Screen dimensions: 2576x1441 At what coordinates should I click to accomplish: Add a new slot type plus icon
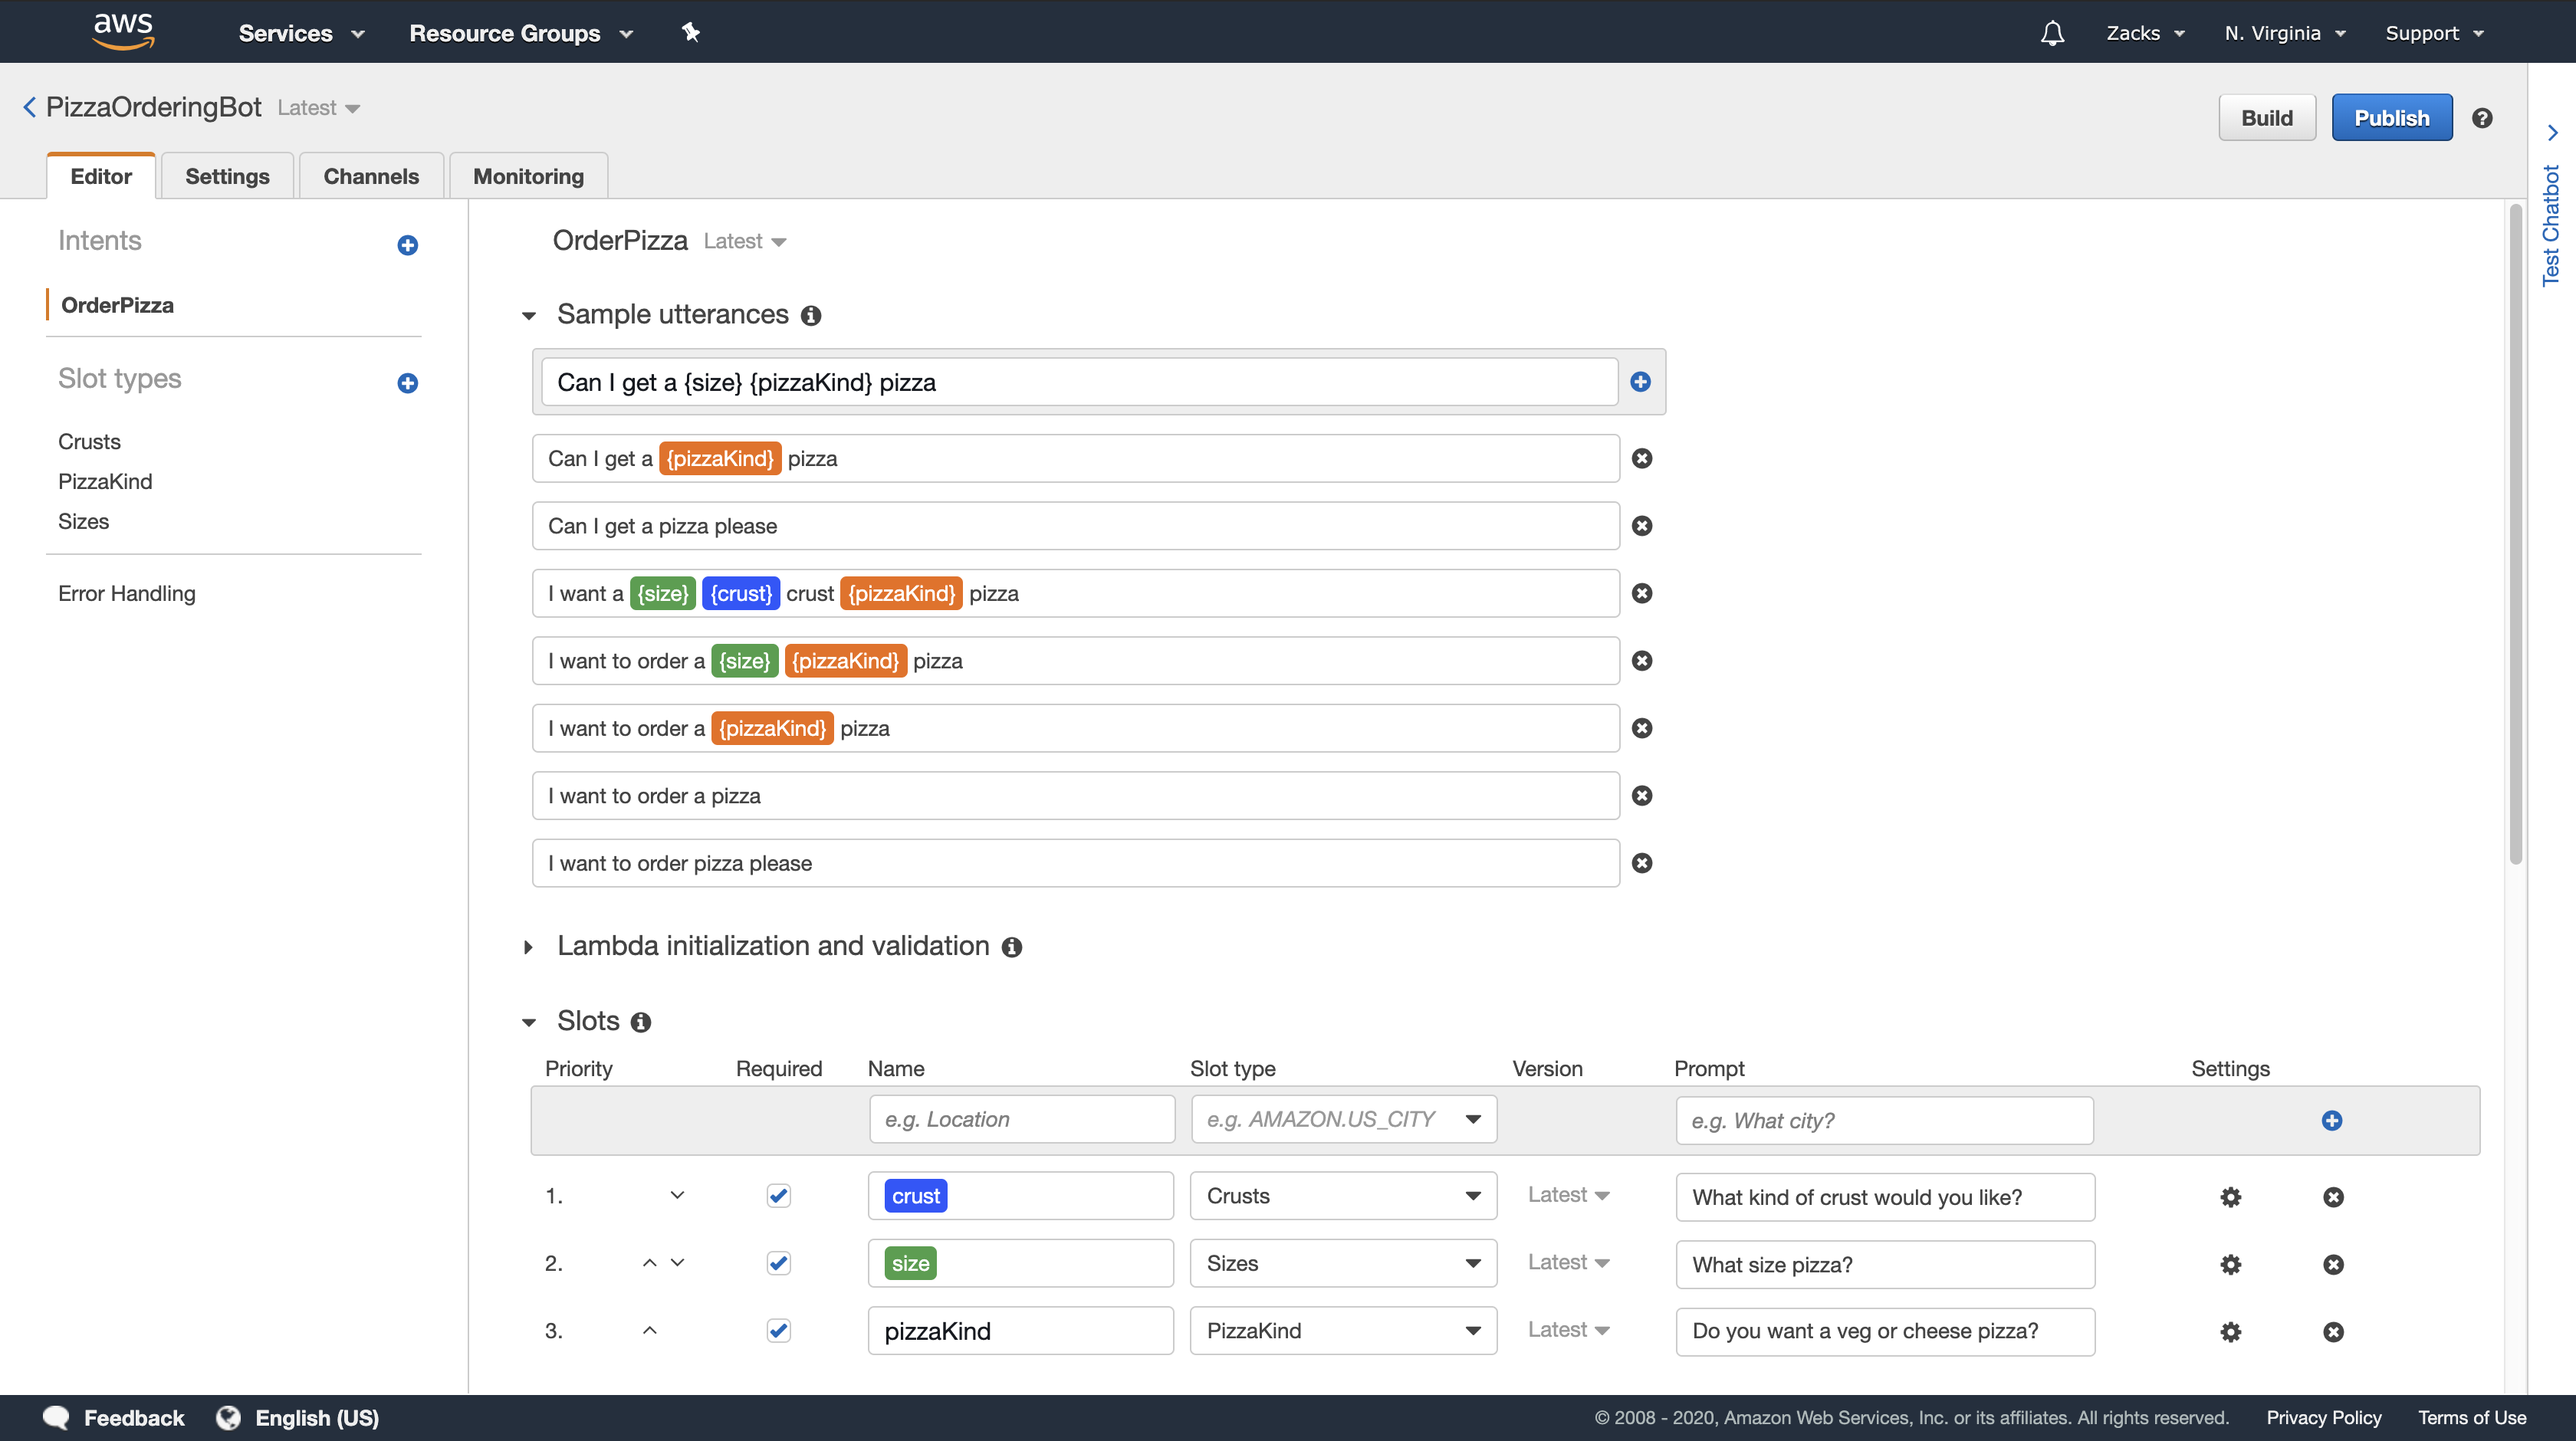tap(407, 383)
